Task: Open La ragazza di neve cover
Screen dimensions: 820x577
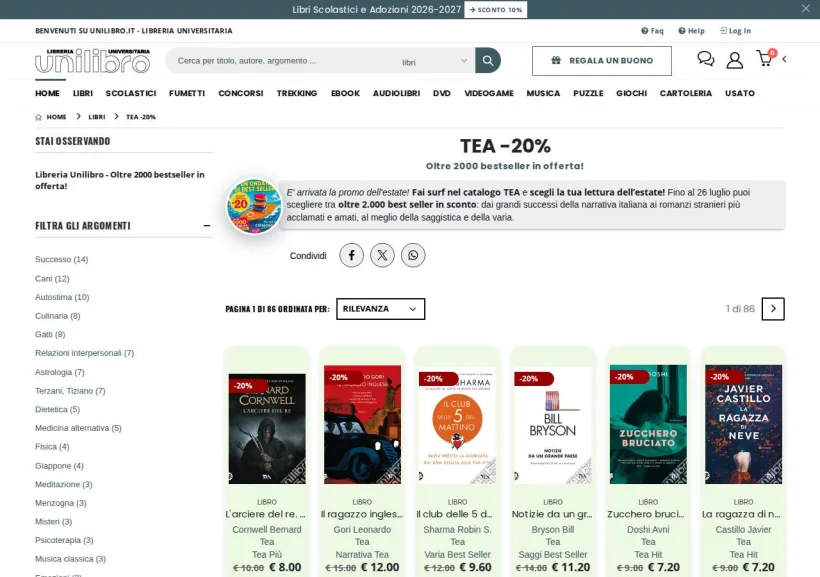Action: pyautogui.click(x=743, y=424)
